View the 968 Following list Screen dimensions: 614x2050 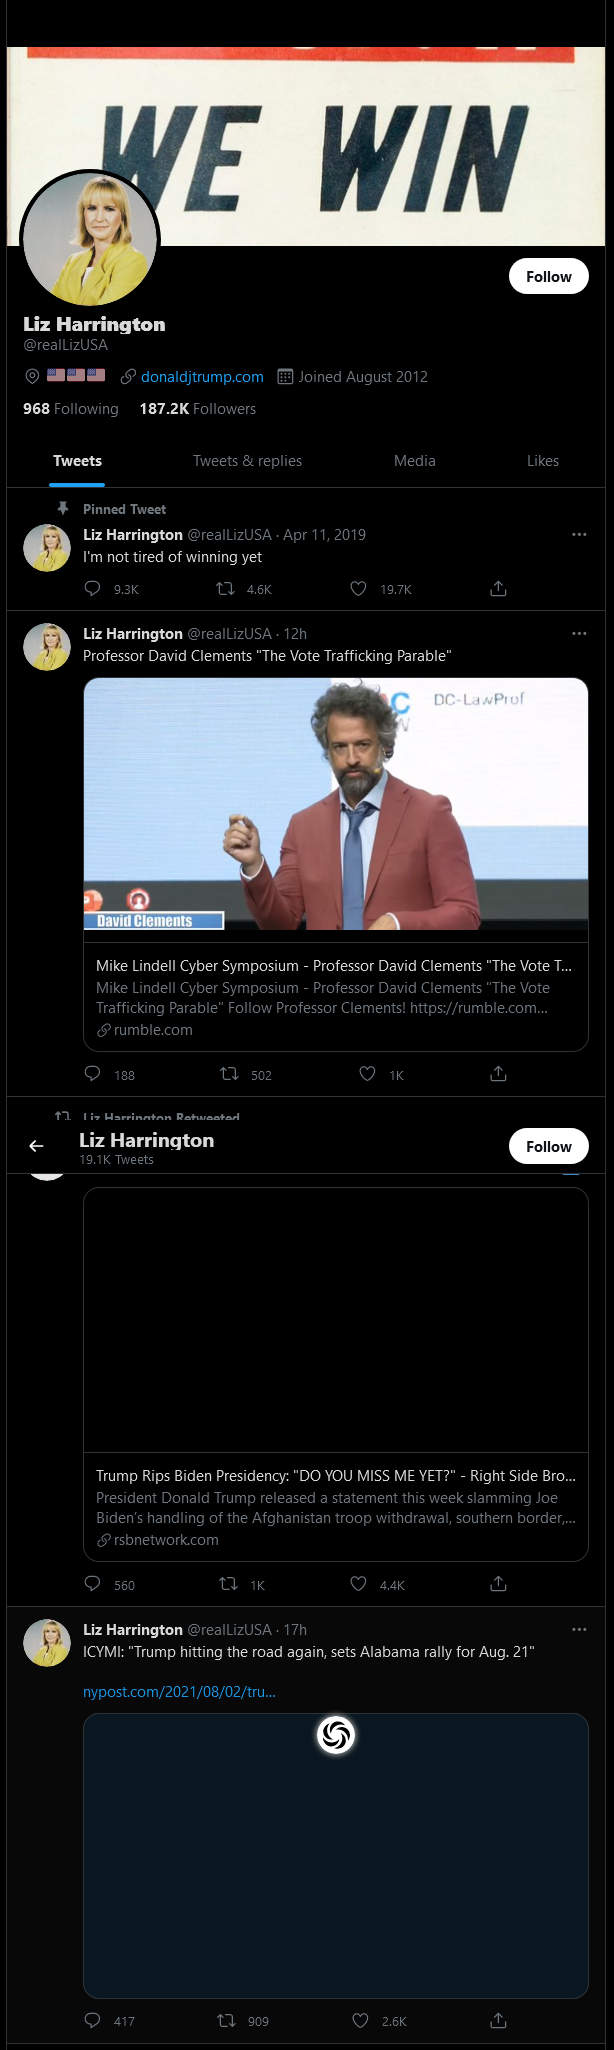point(71,409)
